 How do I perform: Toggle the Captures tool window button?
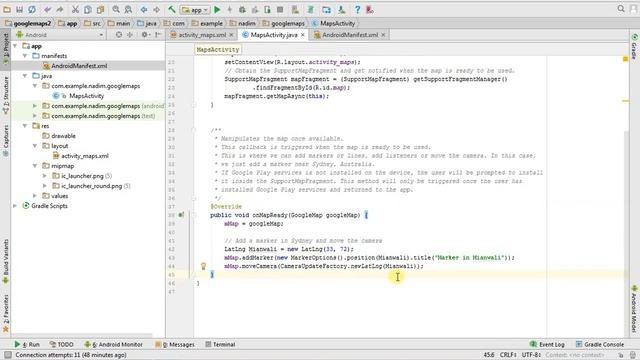pyautogui.click(x=6, y=141)
